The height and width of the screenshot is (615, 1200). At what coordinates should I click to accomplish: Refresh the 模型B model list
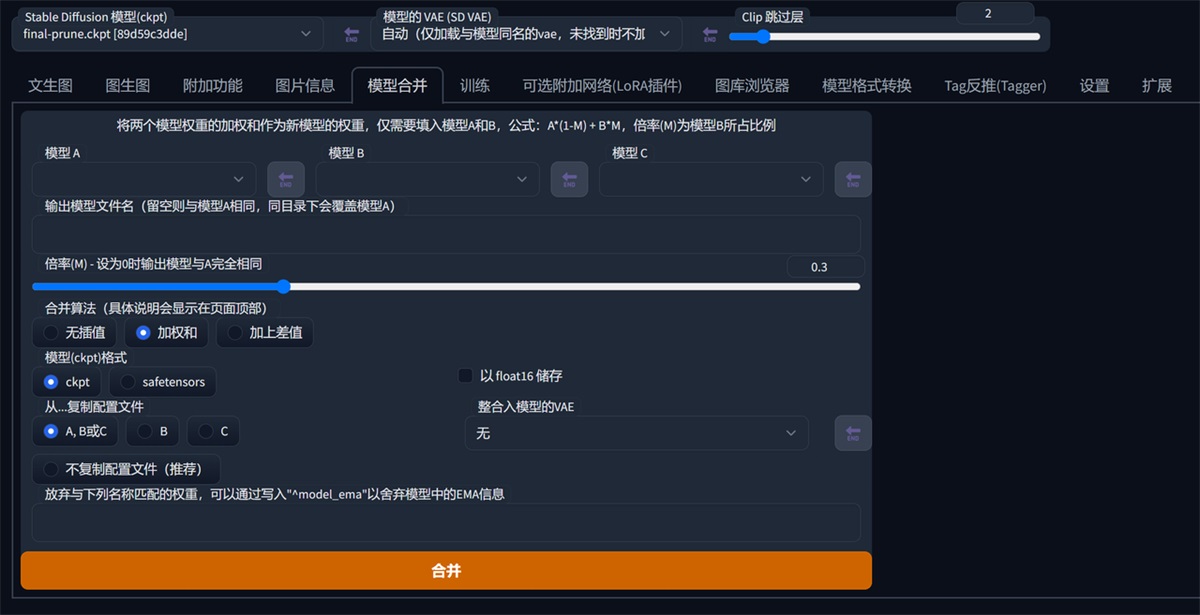point(569,179)
